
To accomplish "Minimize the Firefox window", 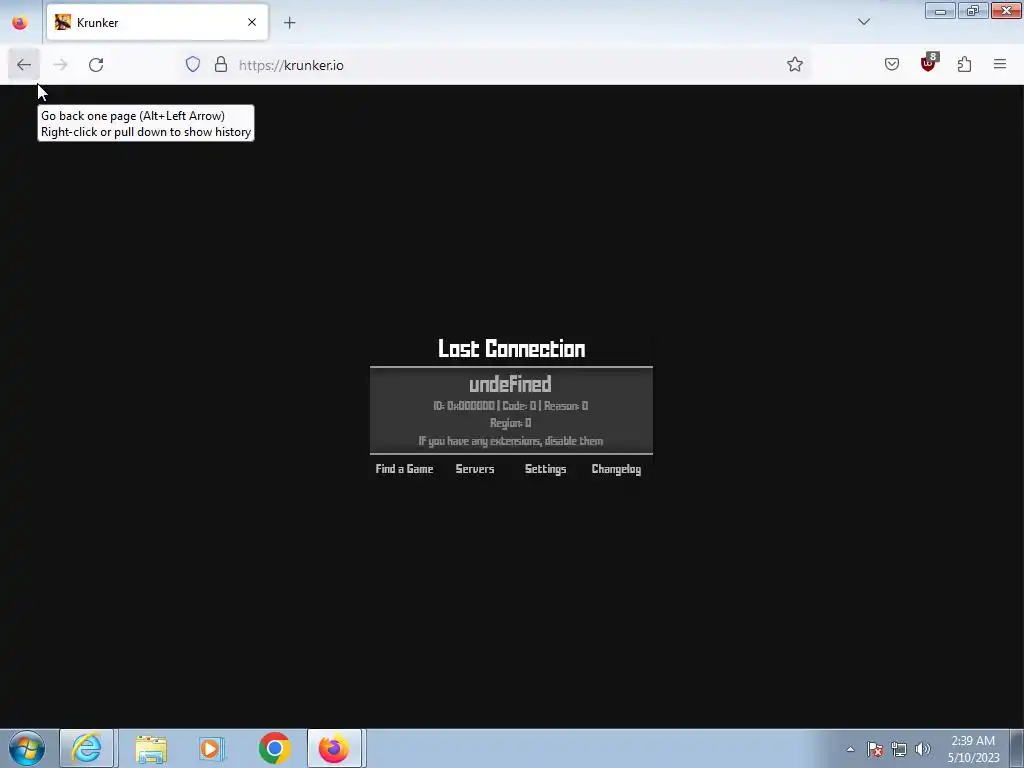I will 940,10.
